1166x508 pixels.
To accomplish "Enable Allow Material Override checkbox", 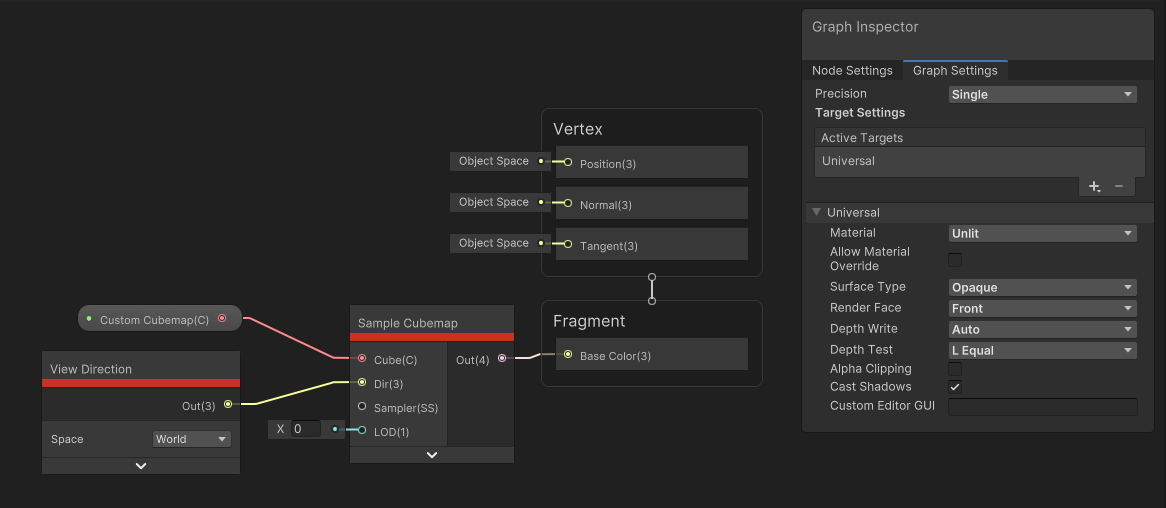I will 955,260.
